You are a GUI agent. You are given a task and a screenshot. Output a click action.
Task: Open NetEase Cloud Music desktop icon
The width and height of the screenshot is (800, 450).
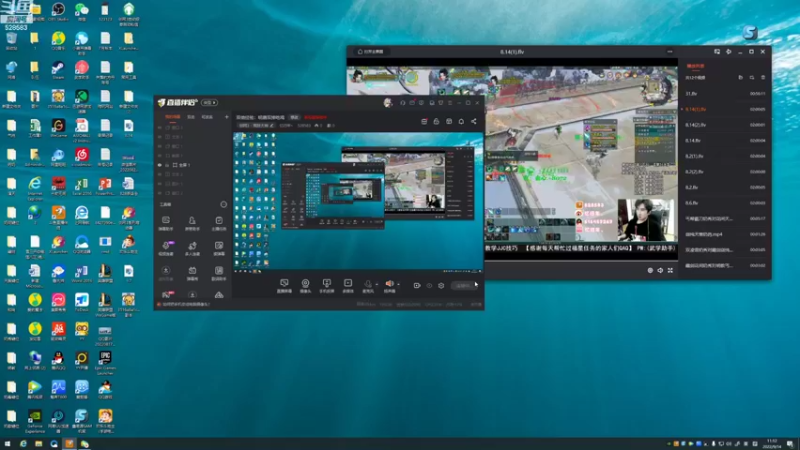point(82,157)
